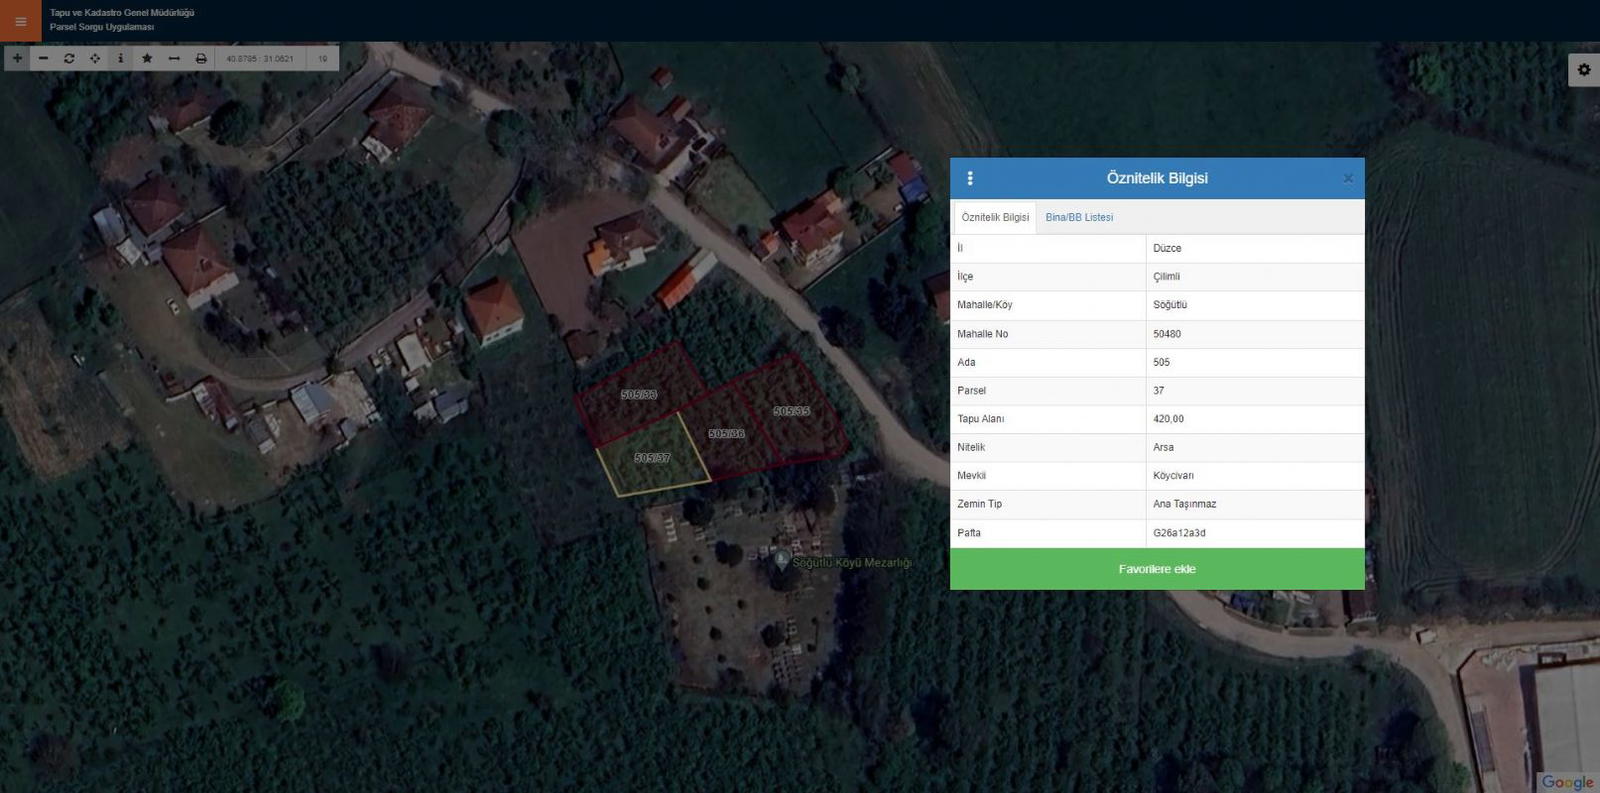Image resolution: width=1600 pixels, height=793 pixels.
Task: Open map settings gear icon
Action: point(1583,70)
